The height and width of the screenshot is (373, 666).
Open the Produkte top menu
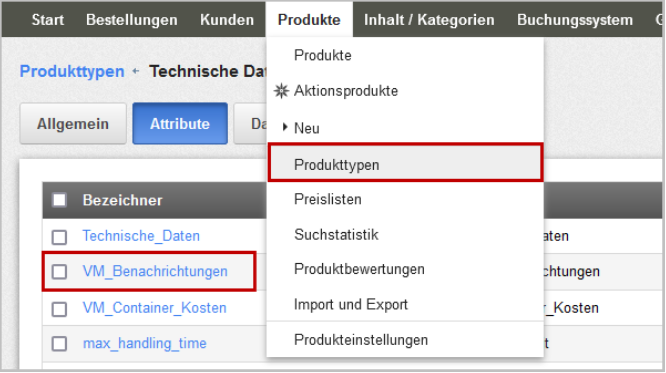tap(309, 20)
